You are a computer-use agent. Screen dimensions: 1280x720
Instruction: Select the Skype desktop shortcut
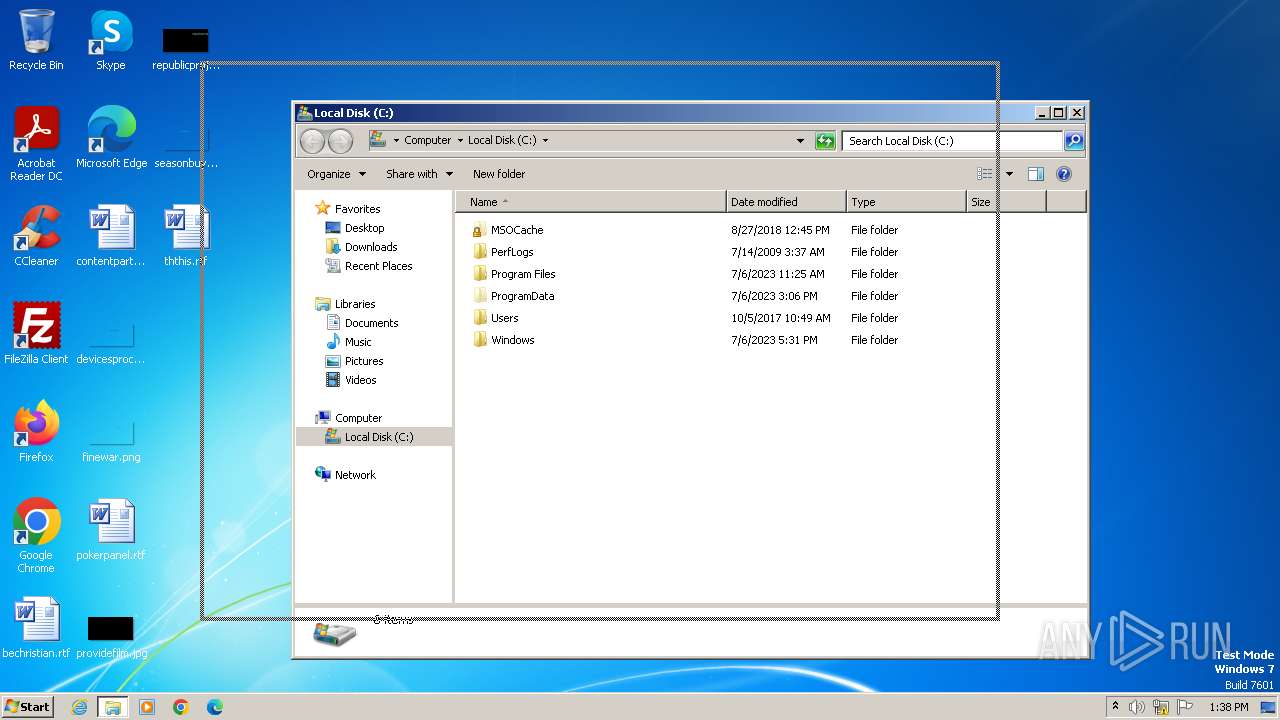(111, 40)
